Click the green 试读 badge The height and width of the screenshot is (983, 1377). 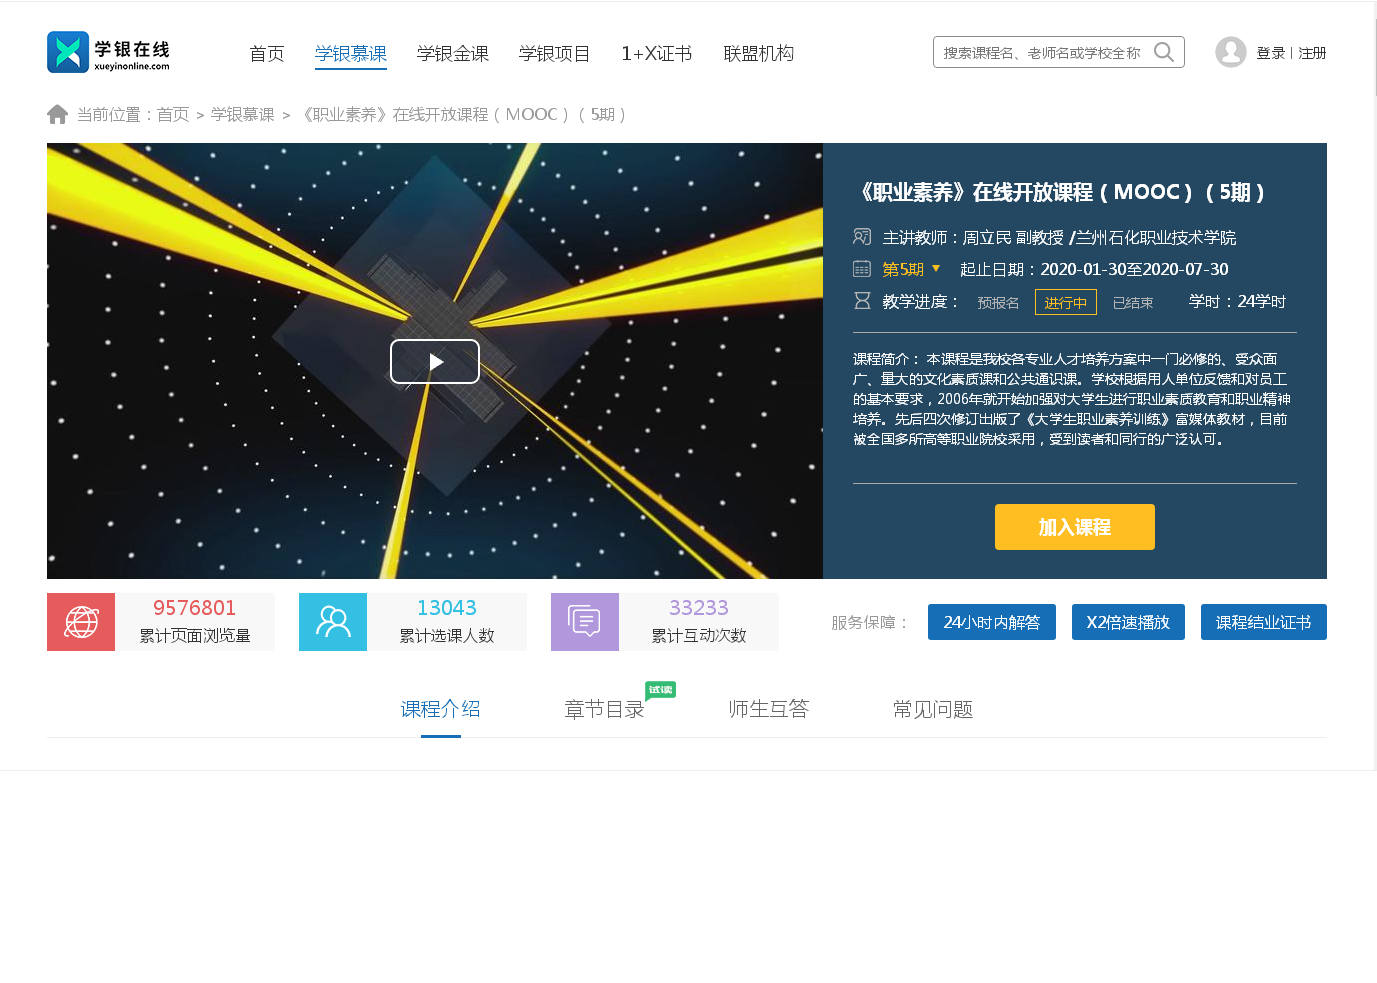[660, 690]
